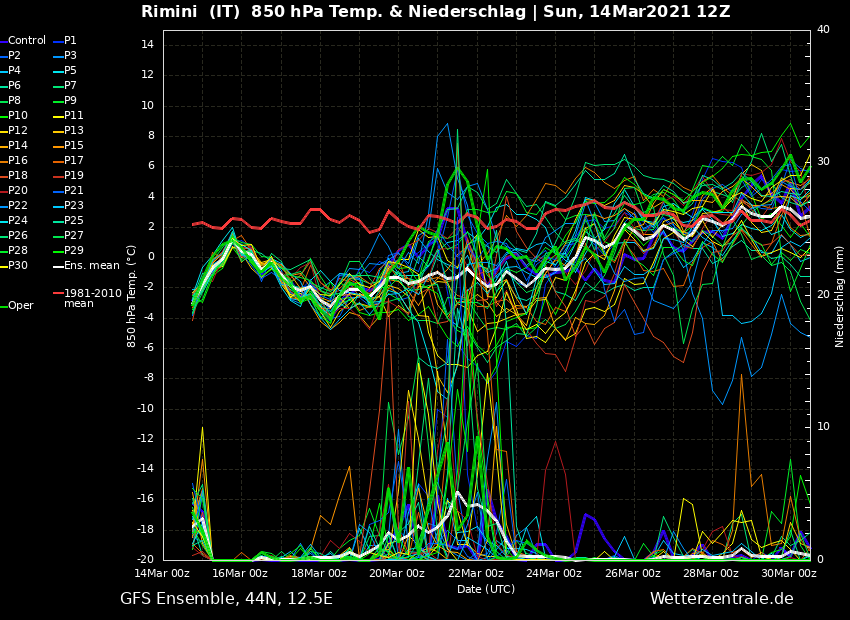Viewport: 850px width, 620px height.
Task: Click the P5 legend label
Action: pyautogui.click(x=70, y=70)
